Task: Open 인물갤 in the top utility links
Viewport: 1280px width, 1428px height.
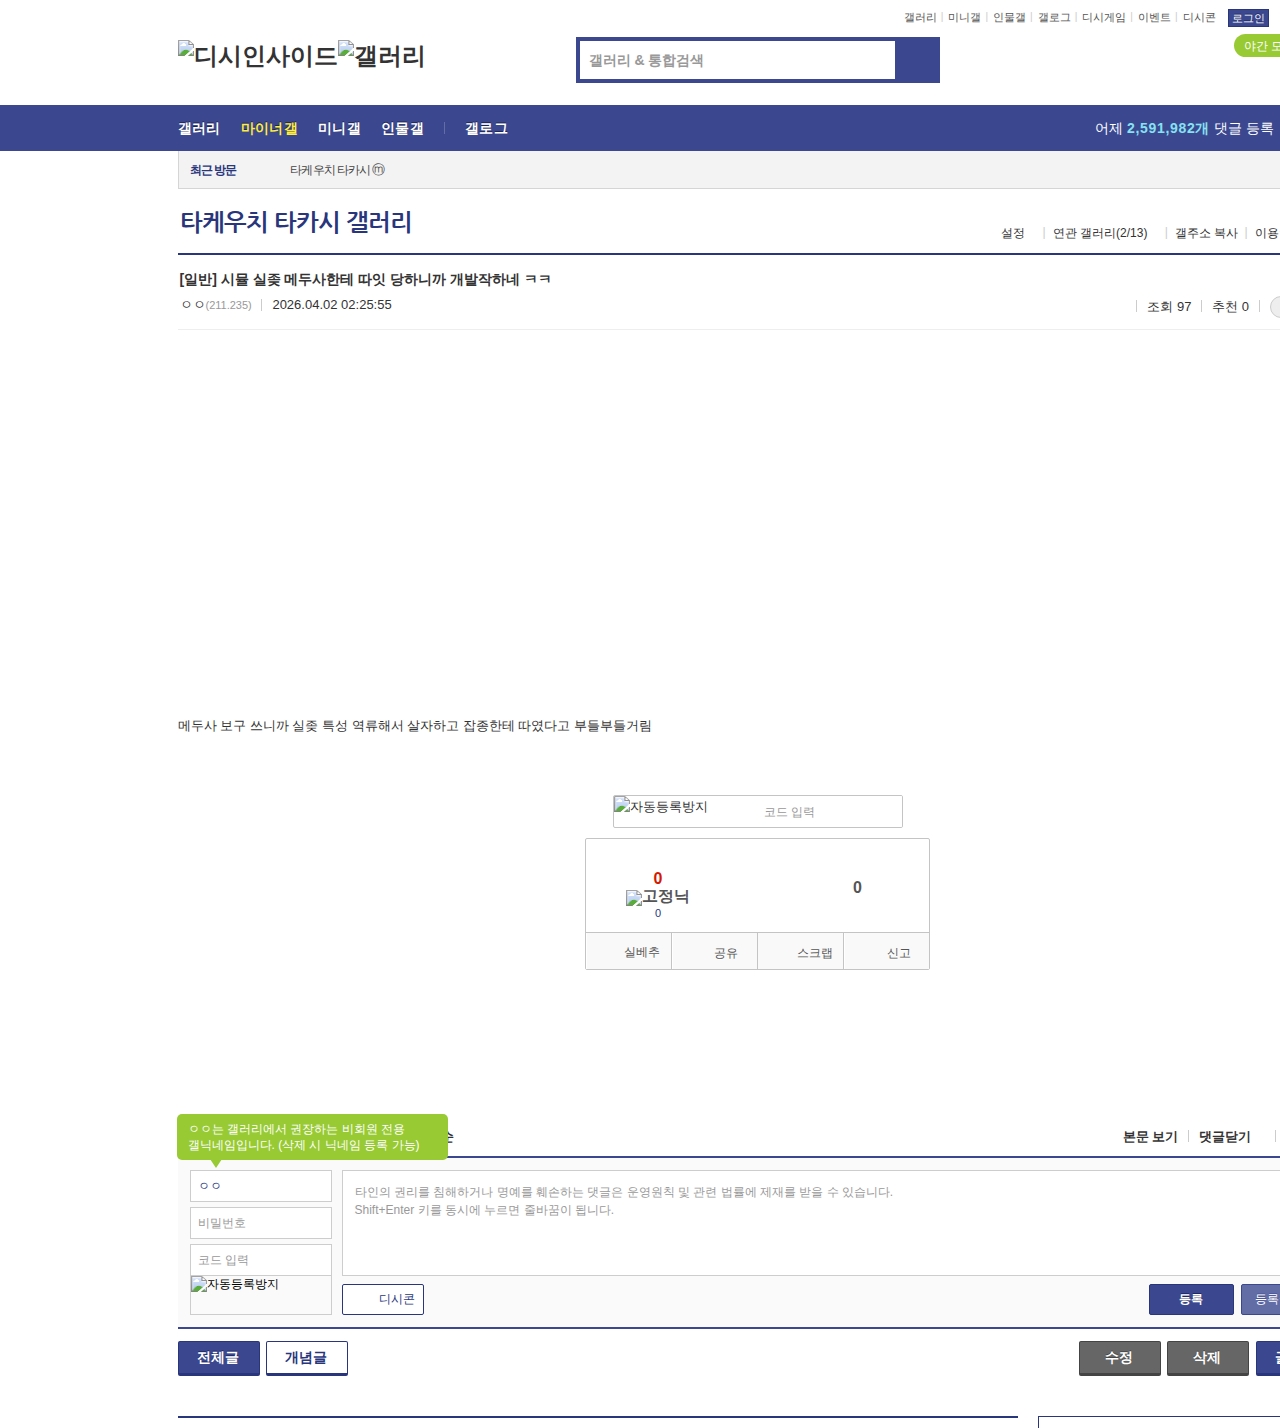Action: click(x=1009, y=18)
